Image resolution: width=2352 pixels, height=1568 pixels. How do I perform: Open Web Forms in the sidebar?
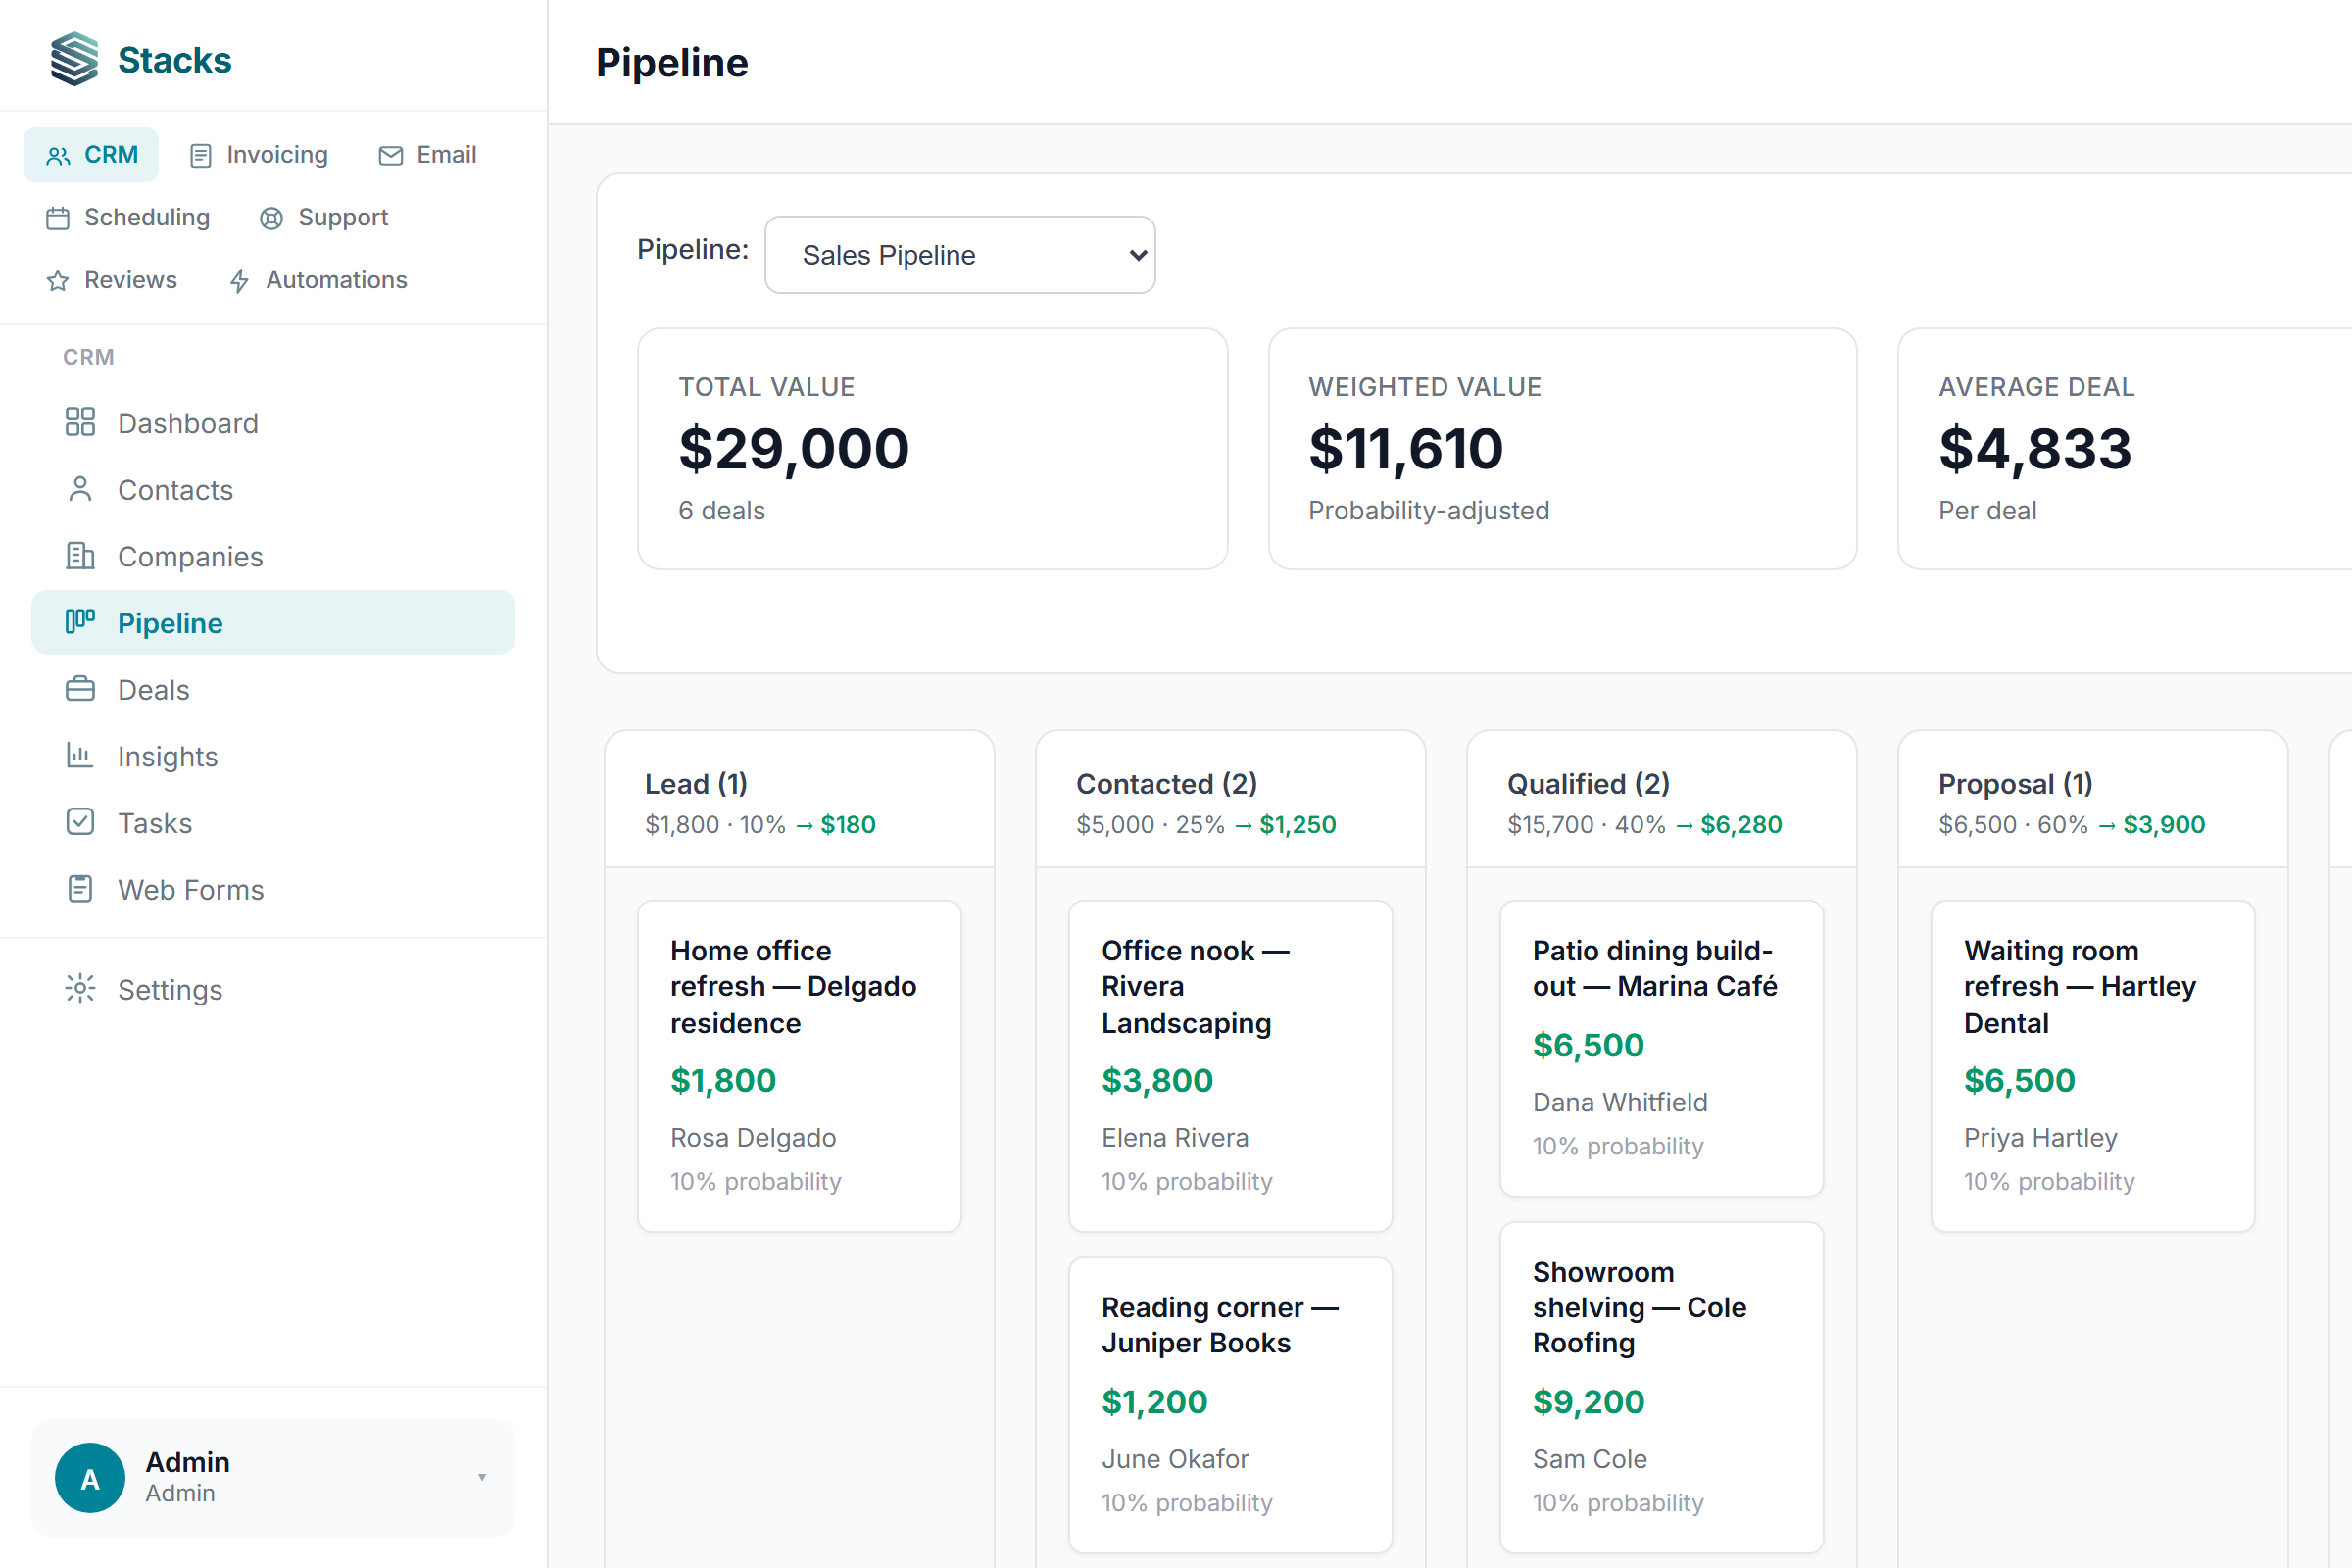pos(273,890)
